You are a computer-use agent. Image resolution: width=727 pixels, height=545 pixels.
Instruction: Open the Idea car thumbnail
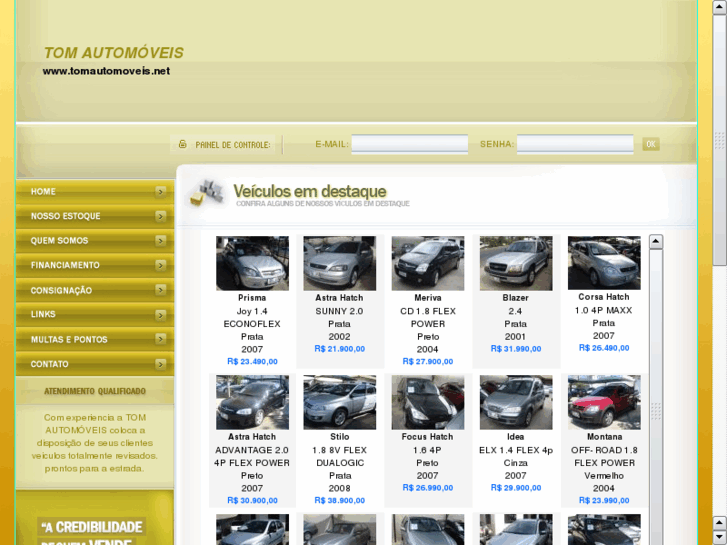click(516, 402)
